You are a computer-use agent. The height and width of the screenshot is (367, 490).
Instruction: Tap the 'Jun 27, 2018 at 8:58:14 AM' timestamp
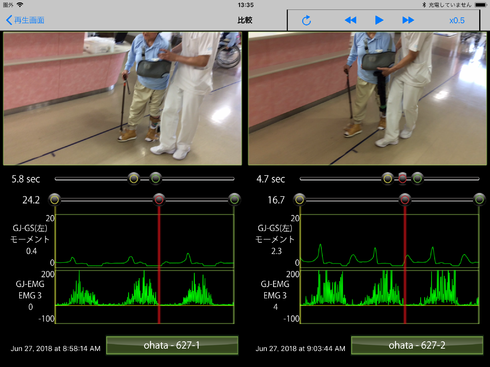click(x=56, y=349)
